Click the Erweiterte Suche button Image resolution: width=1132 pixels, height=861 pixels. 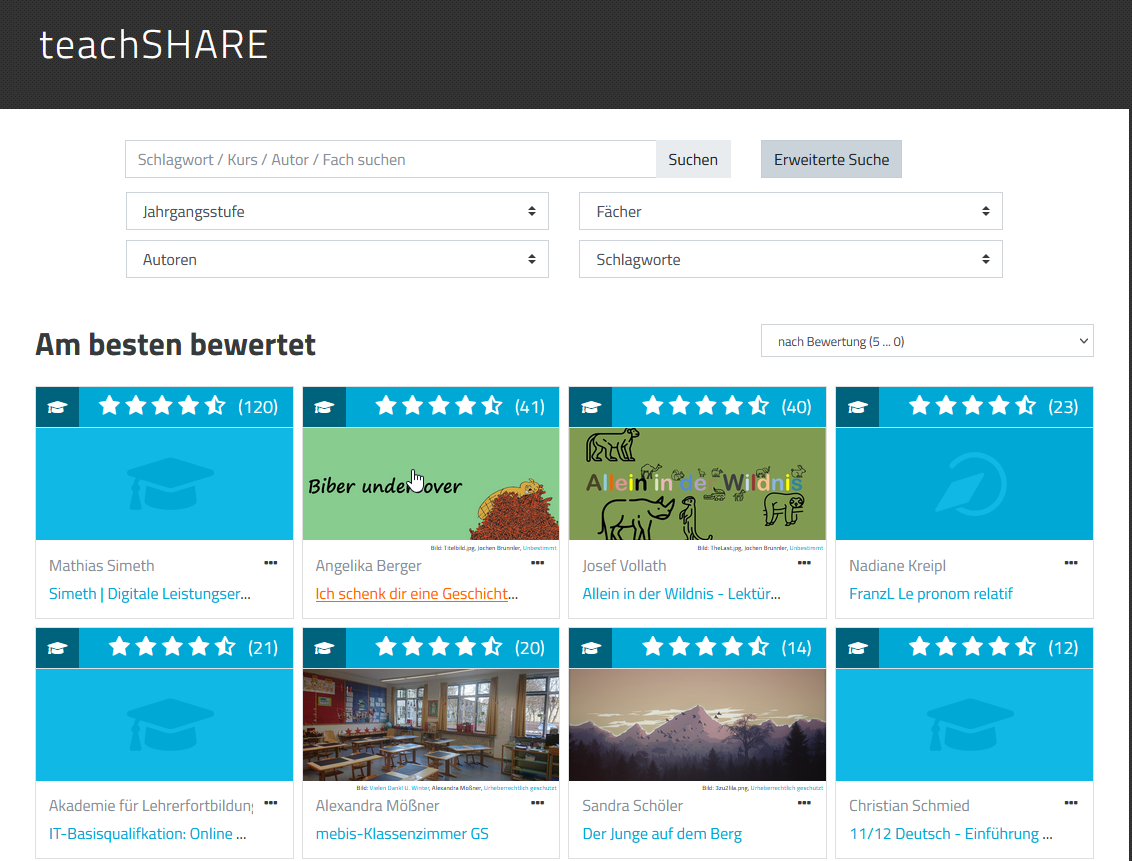831,160
